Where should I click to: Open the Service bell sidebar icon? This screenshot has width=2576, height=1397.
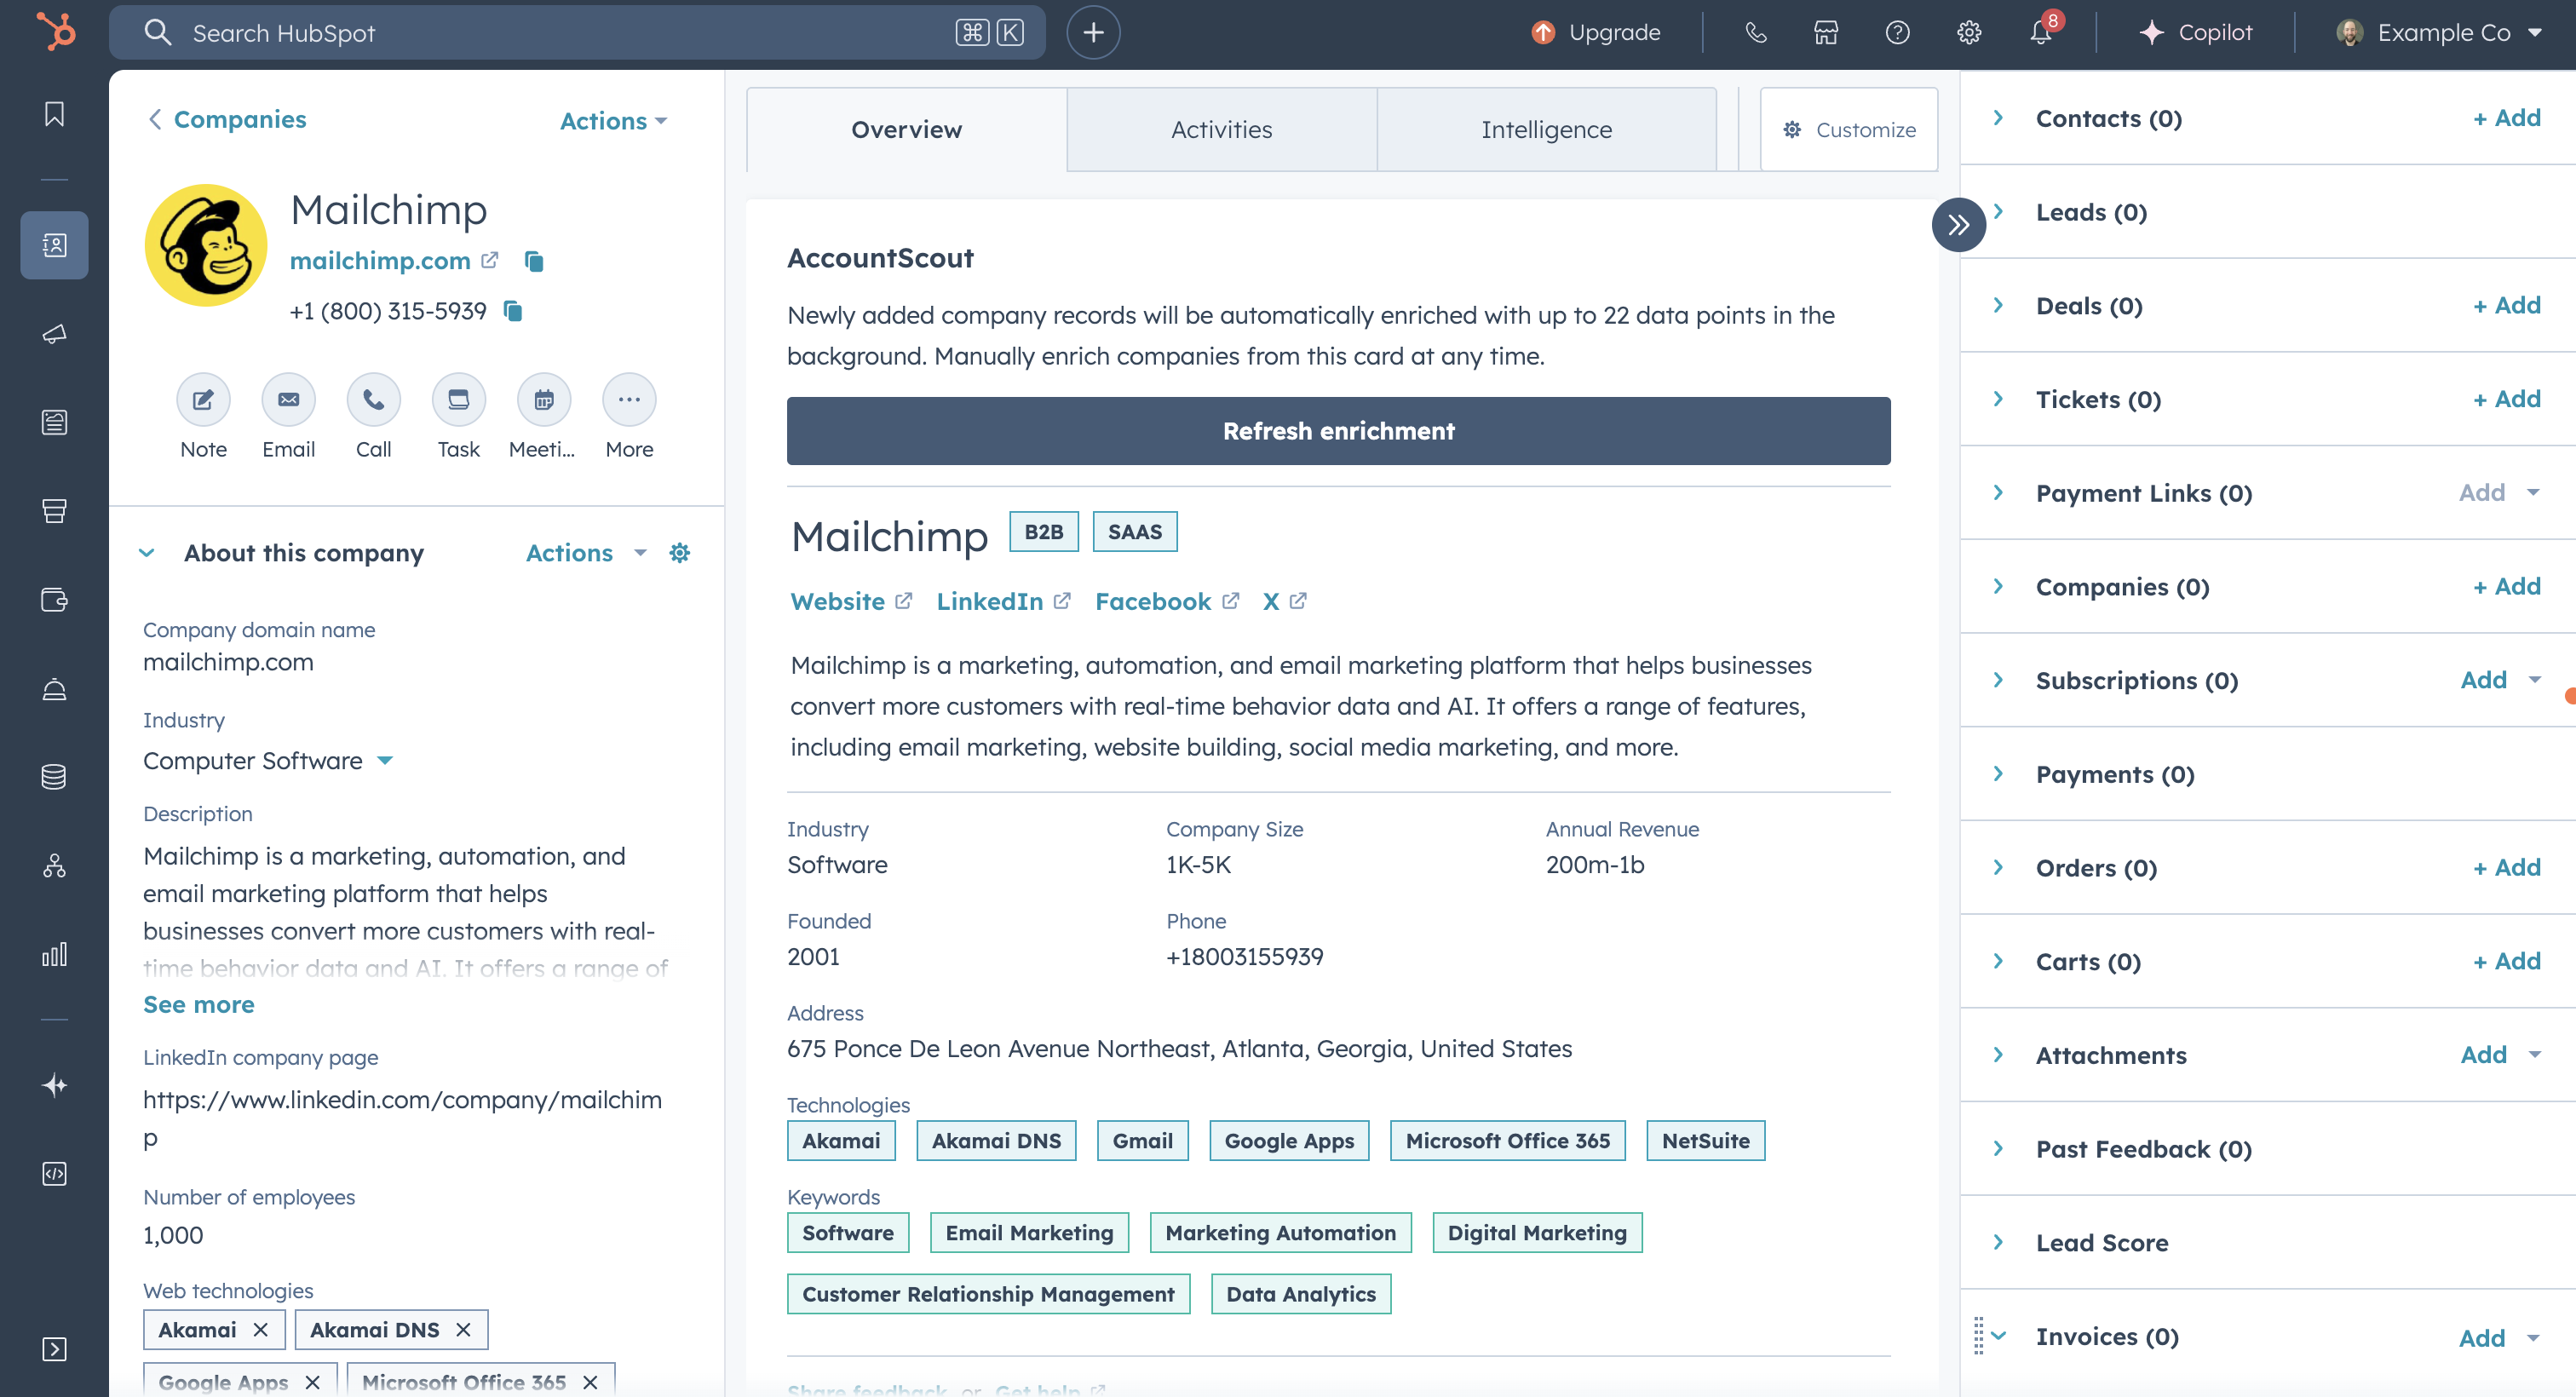point(54,689)
